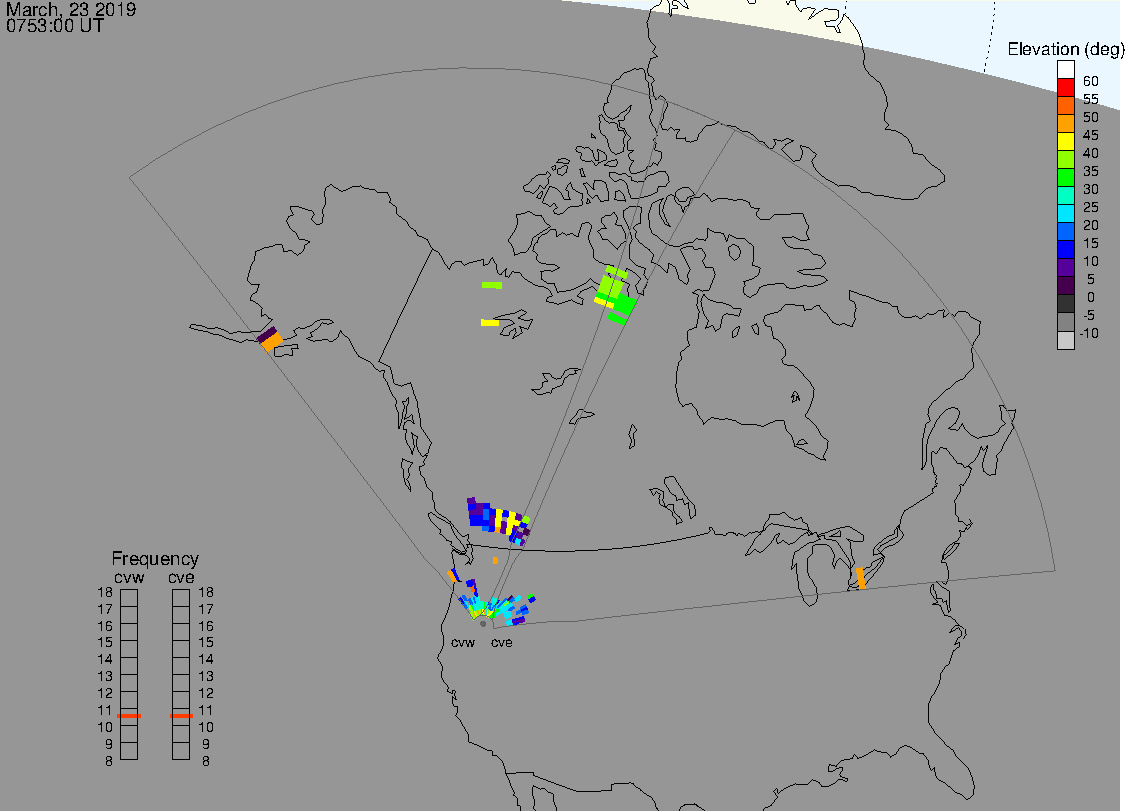Click the elevation legend label '45'
Viewport: 1125px width, 811px height.
1091,135
